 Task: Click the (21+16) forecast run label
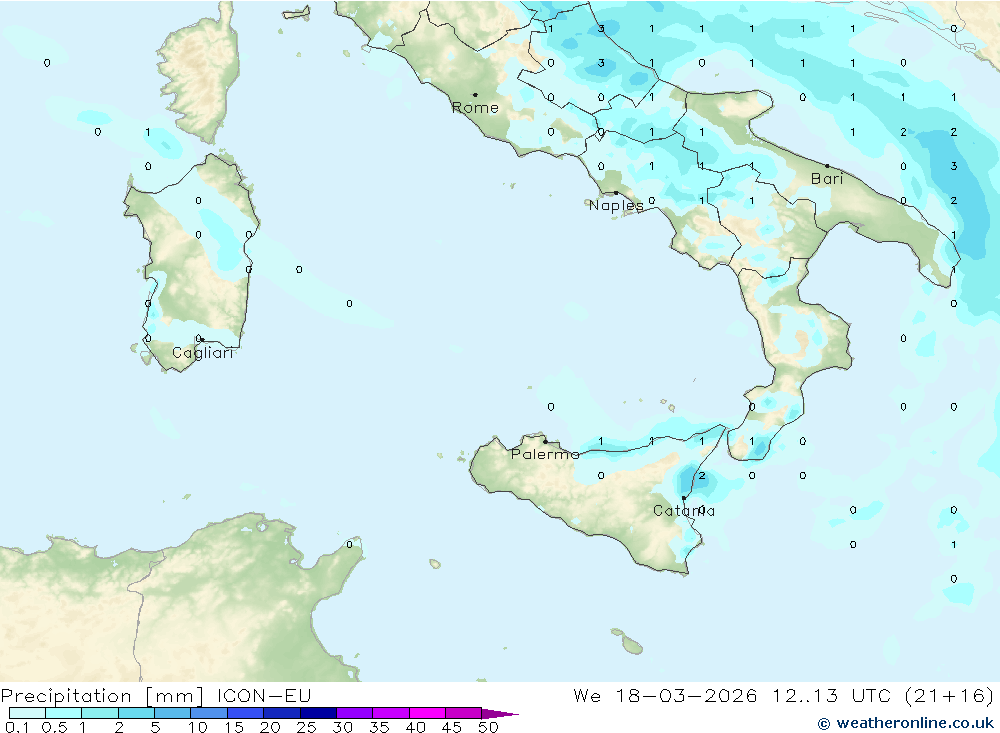coord(950,695)
